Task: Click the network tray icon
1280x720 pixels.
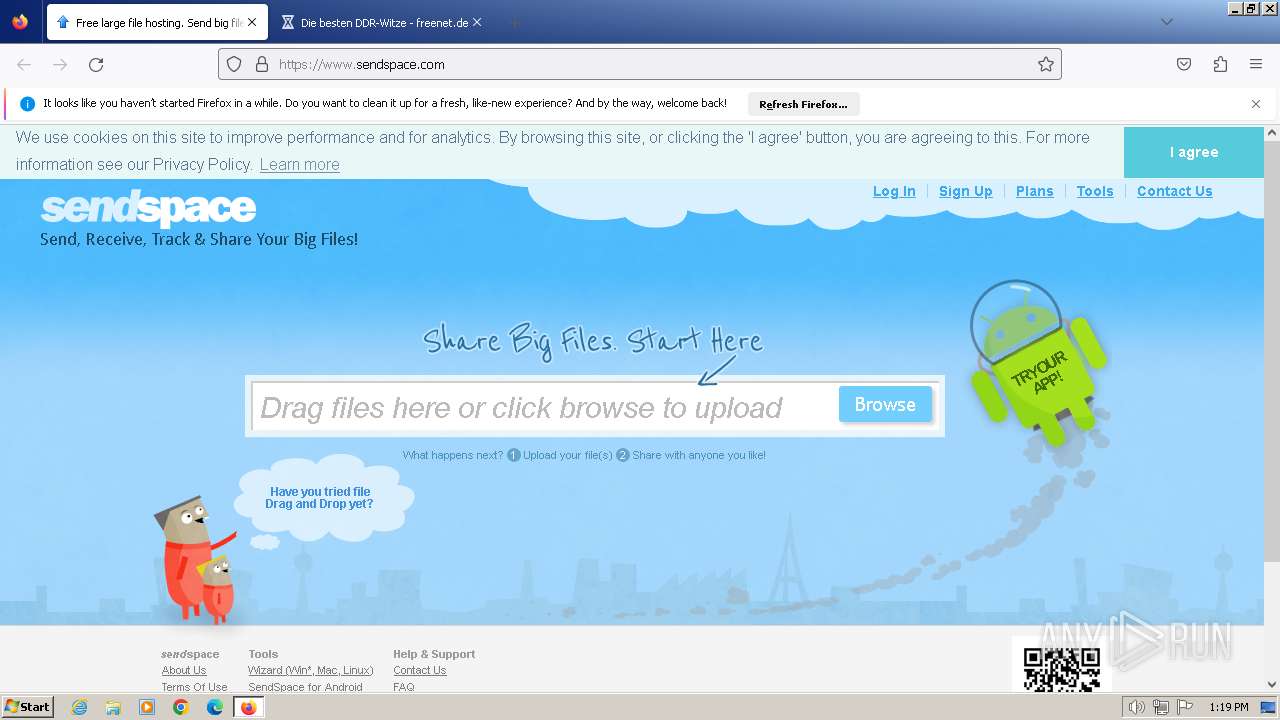Action: (1161, 707)
